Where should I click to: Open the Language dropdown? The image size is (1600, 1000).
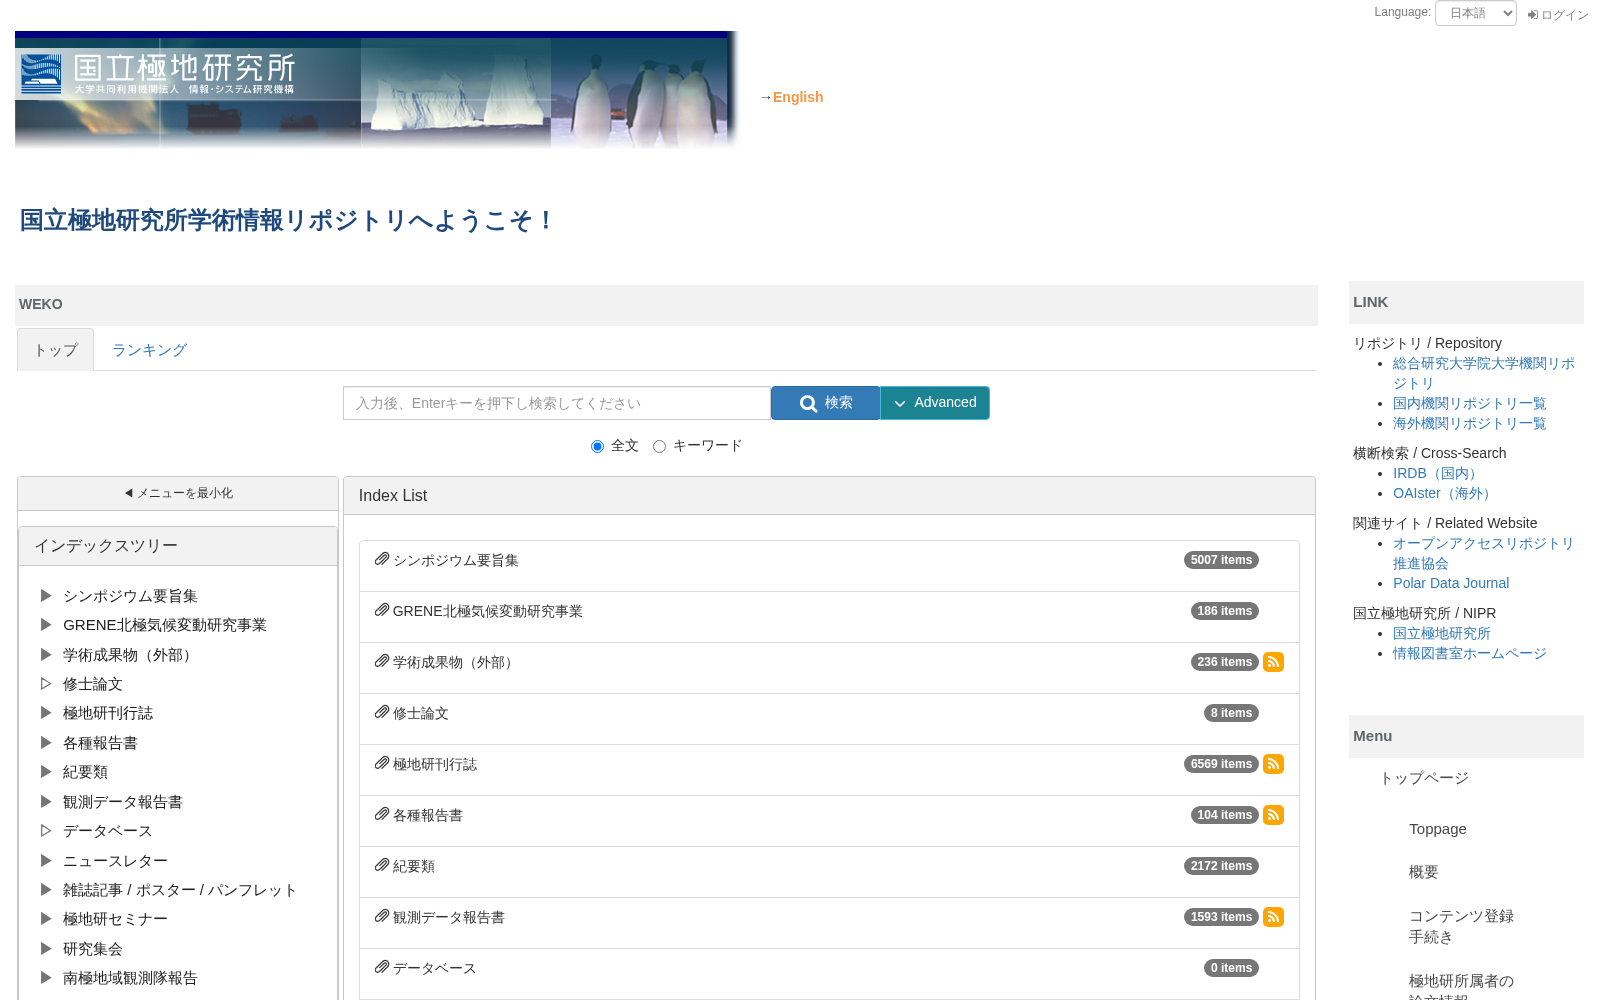pos(1475,13)
